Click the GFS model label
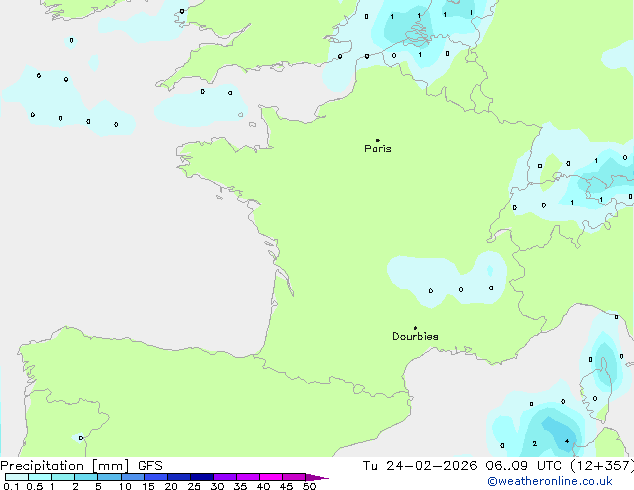The width and height of the screenshot is (634, 490). [x=150, y=466]
